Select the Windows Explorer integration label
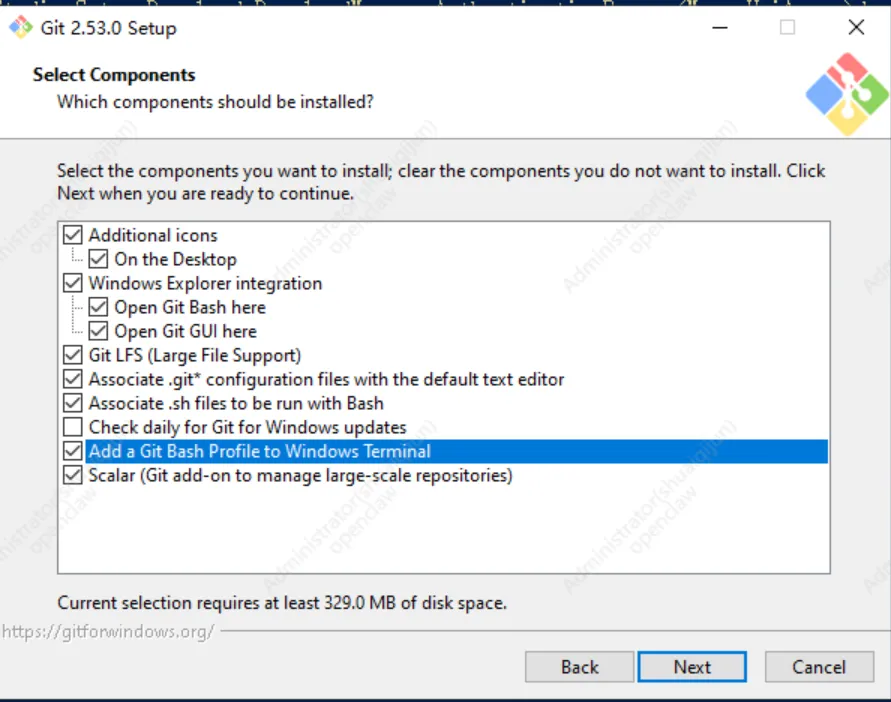The image size is (891, 702). click(205, 283)
